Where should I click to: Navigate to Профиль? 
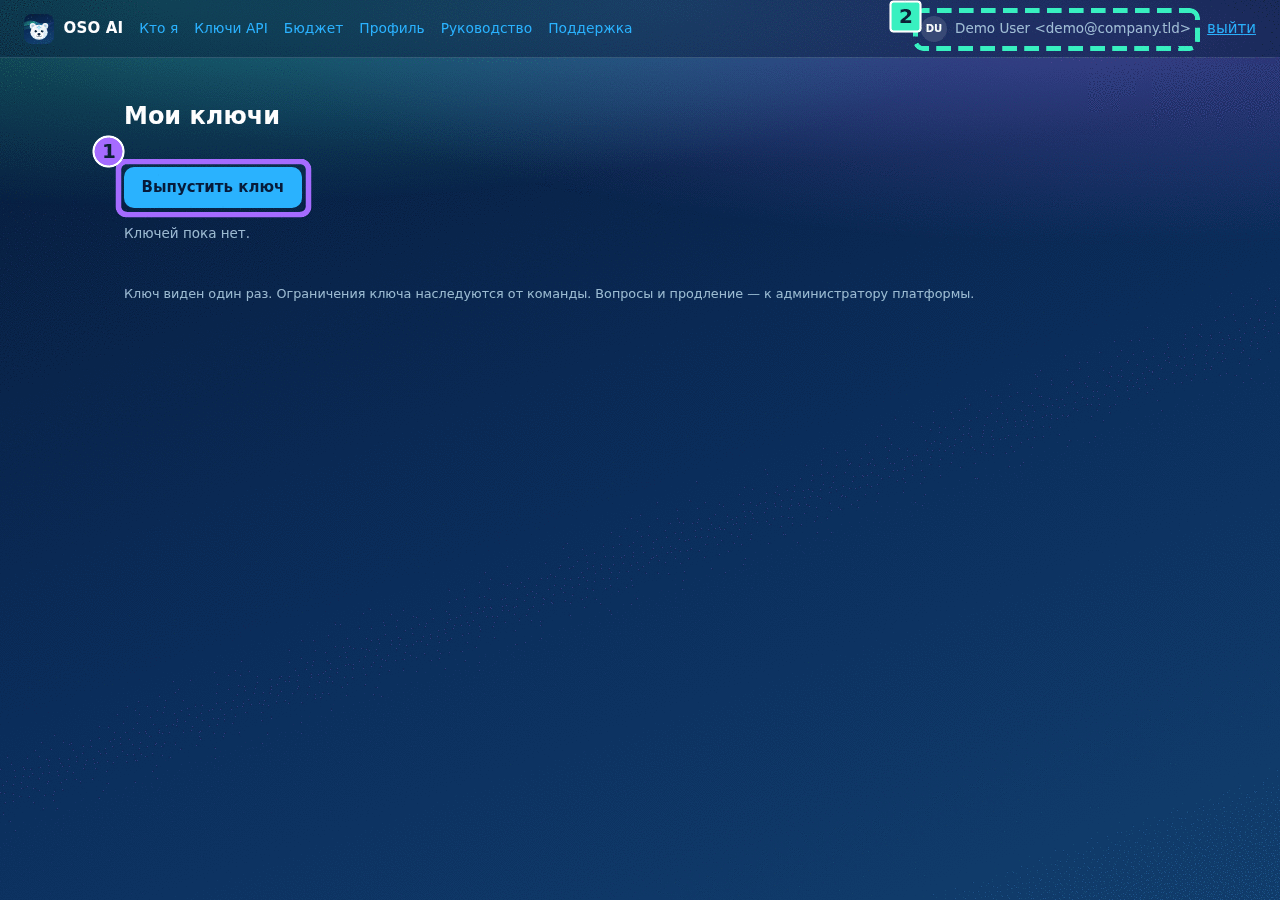click(x=392, y=28)
